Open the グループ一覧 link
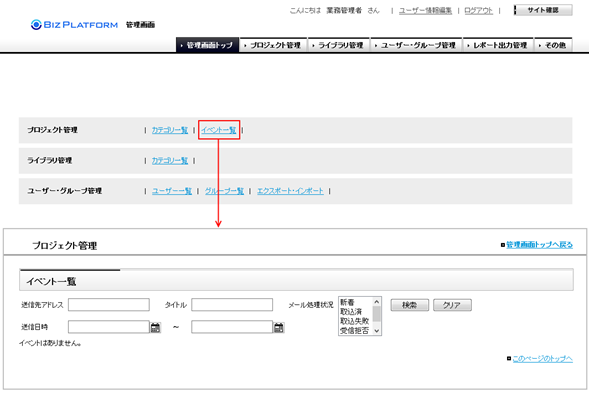The height and width of the screenshot is (398, 589). 224,191
